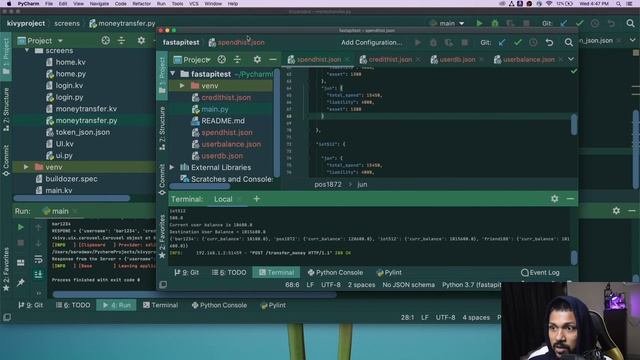Run main configuration in kivyproject window
The image size is (640, 360).
pos(479,23)
